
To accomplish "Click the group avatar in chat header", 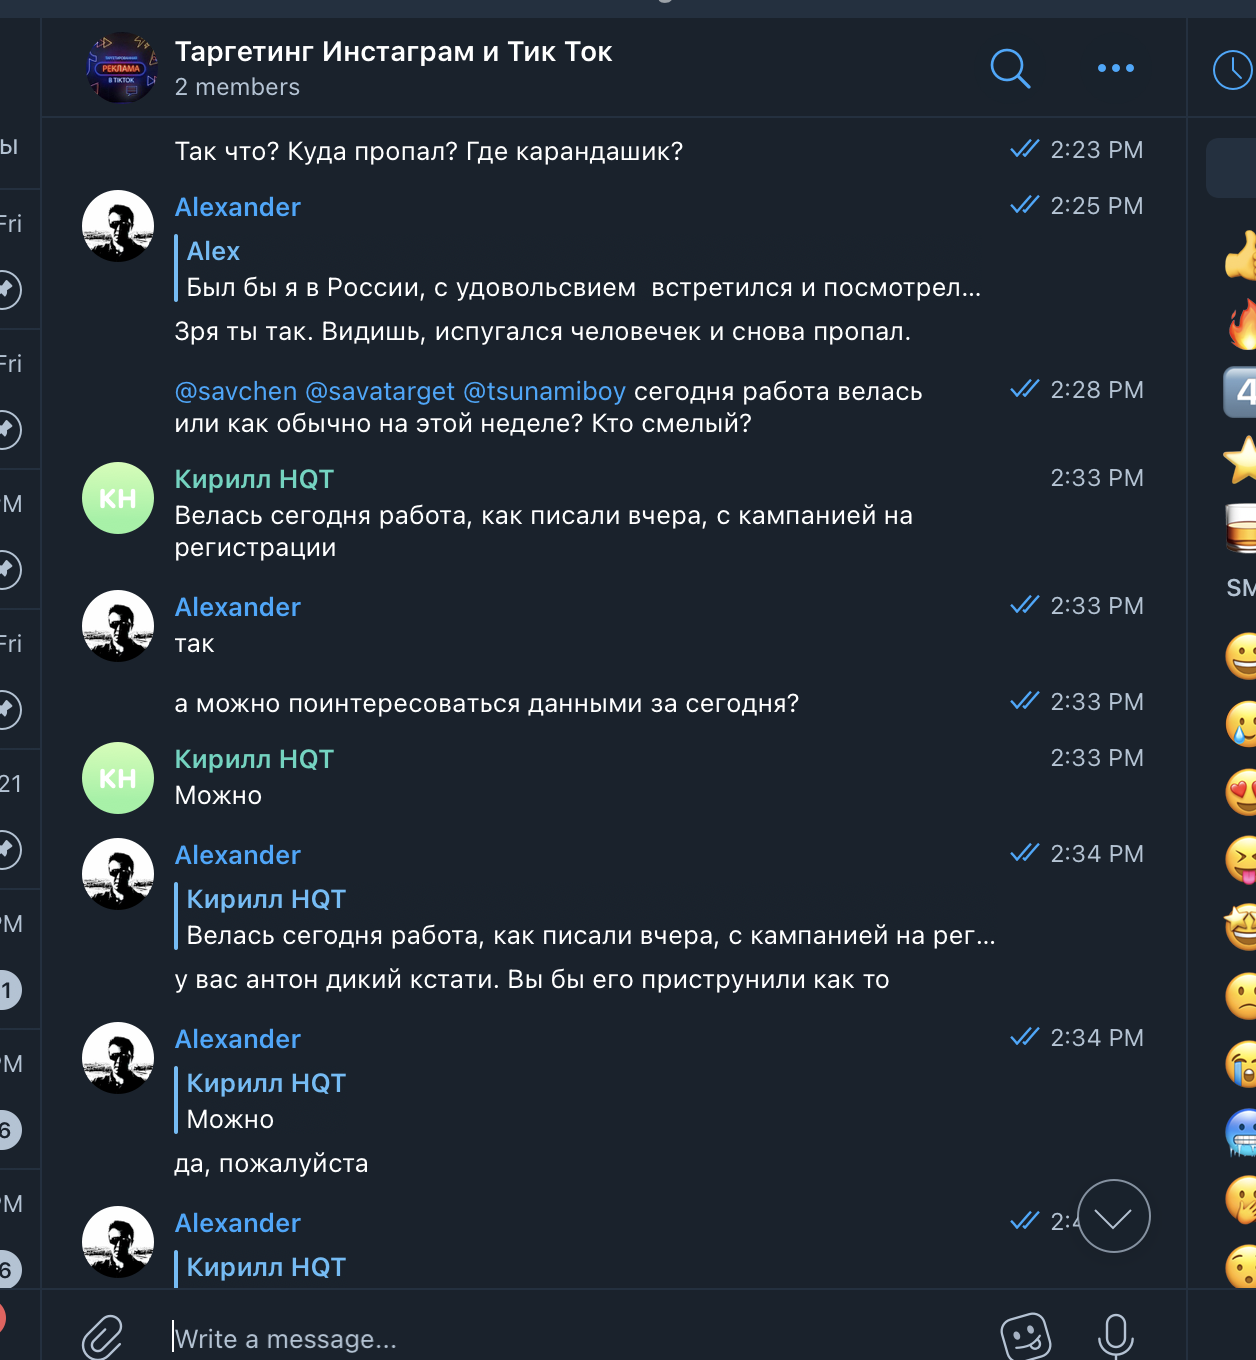I will pos(122,68).
